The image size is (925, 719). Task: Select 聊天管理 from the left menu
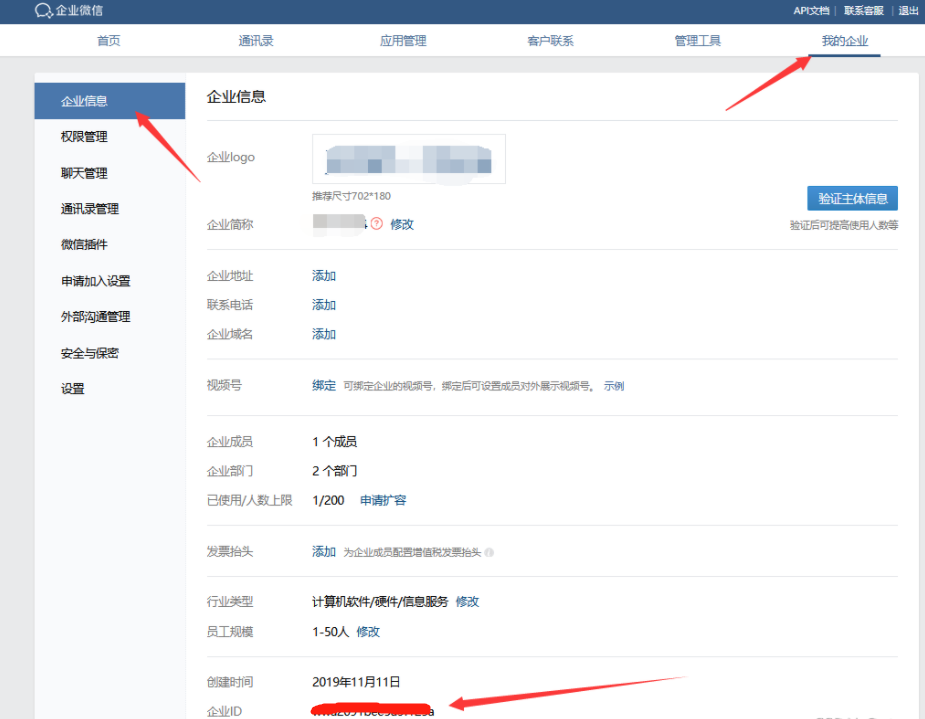point(84,173)
